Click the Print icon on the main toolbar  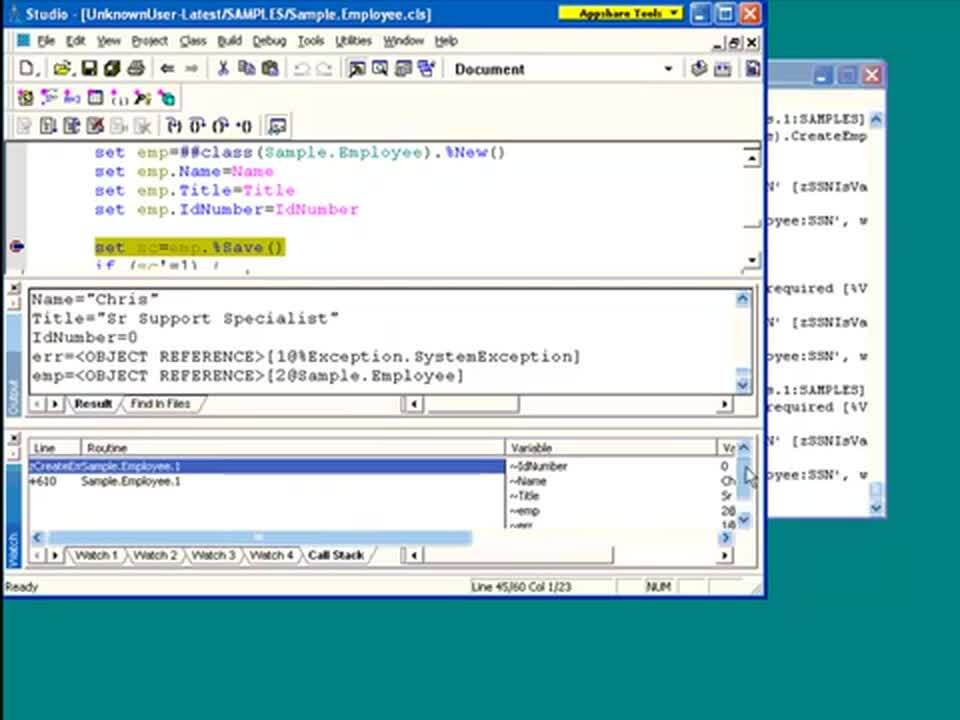pyautogui.click(x=137, y=68)
